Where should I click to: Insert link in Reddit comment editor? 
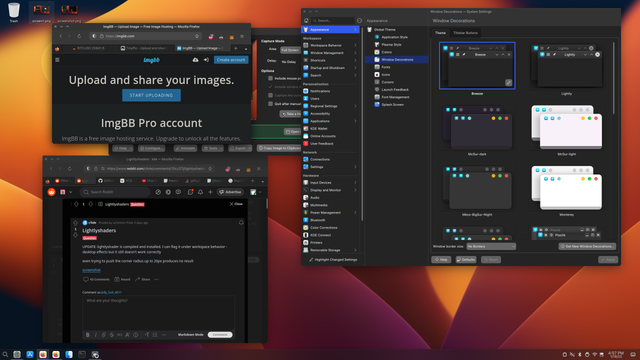[104, 335]
